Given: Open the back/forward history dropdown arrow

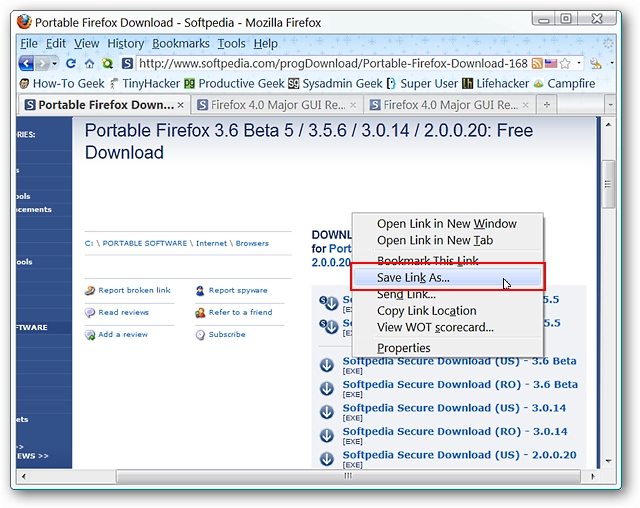Looking at the screenshot, I should pyautogui.click(x=54, y=64).
